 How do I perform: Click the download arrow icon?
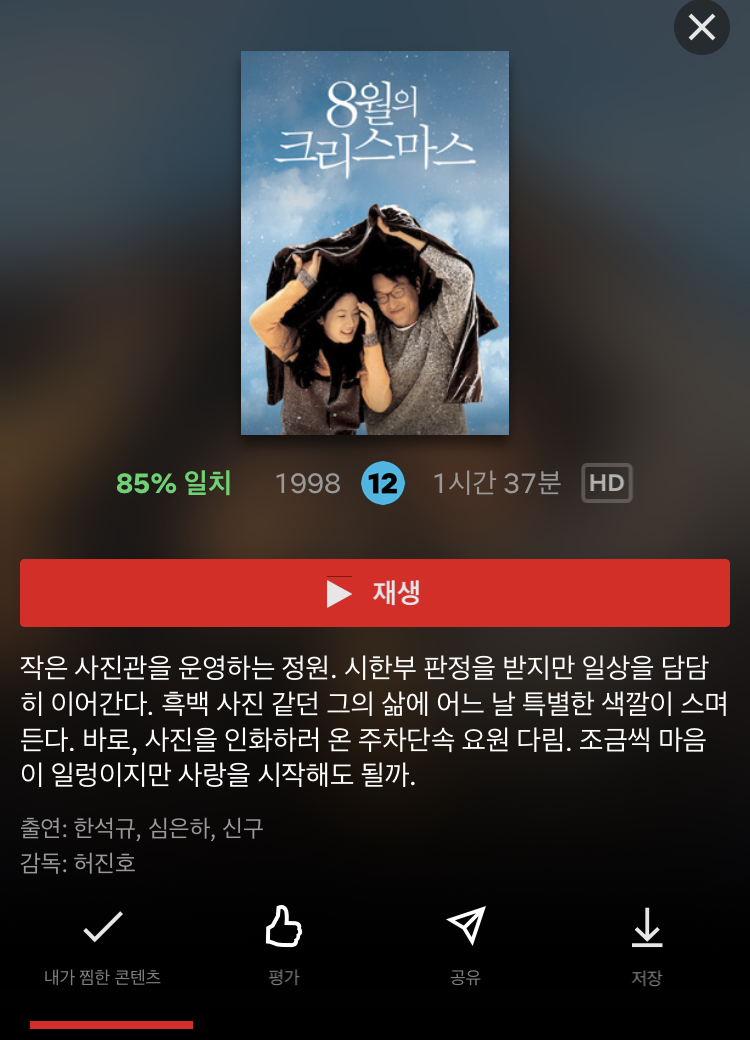coord(647,927)
